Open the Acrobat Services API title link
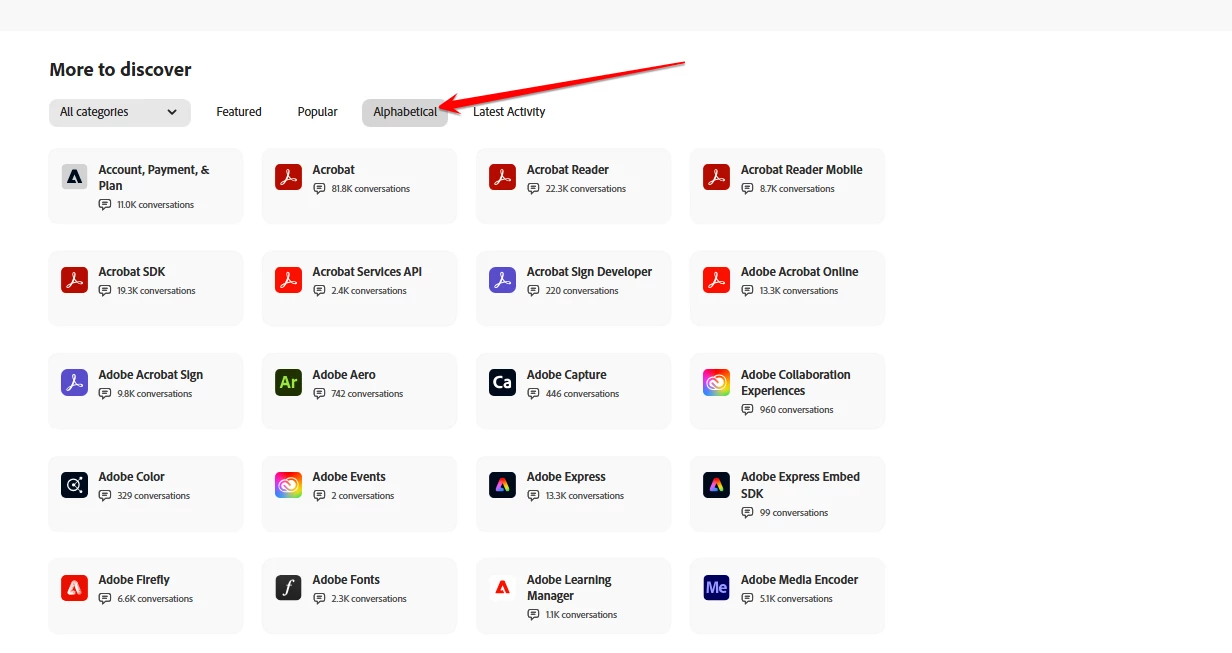1232x653 pixels. 367,272
